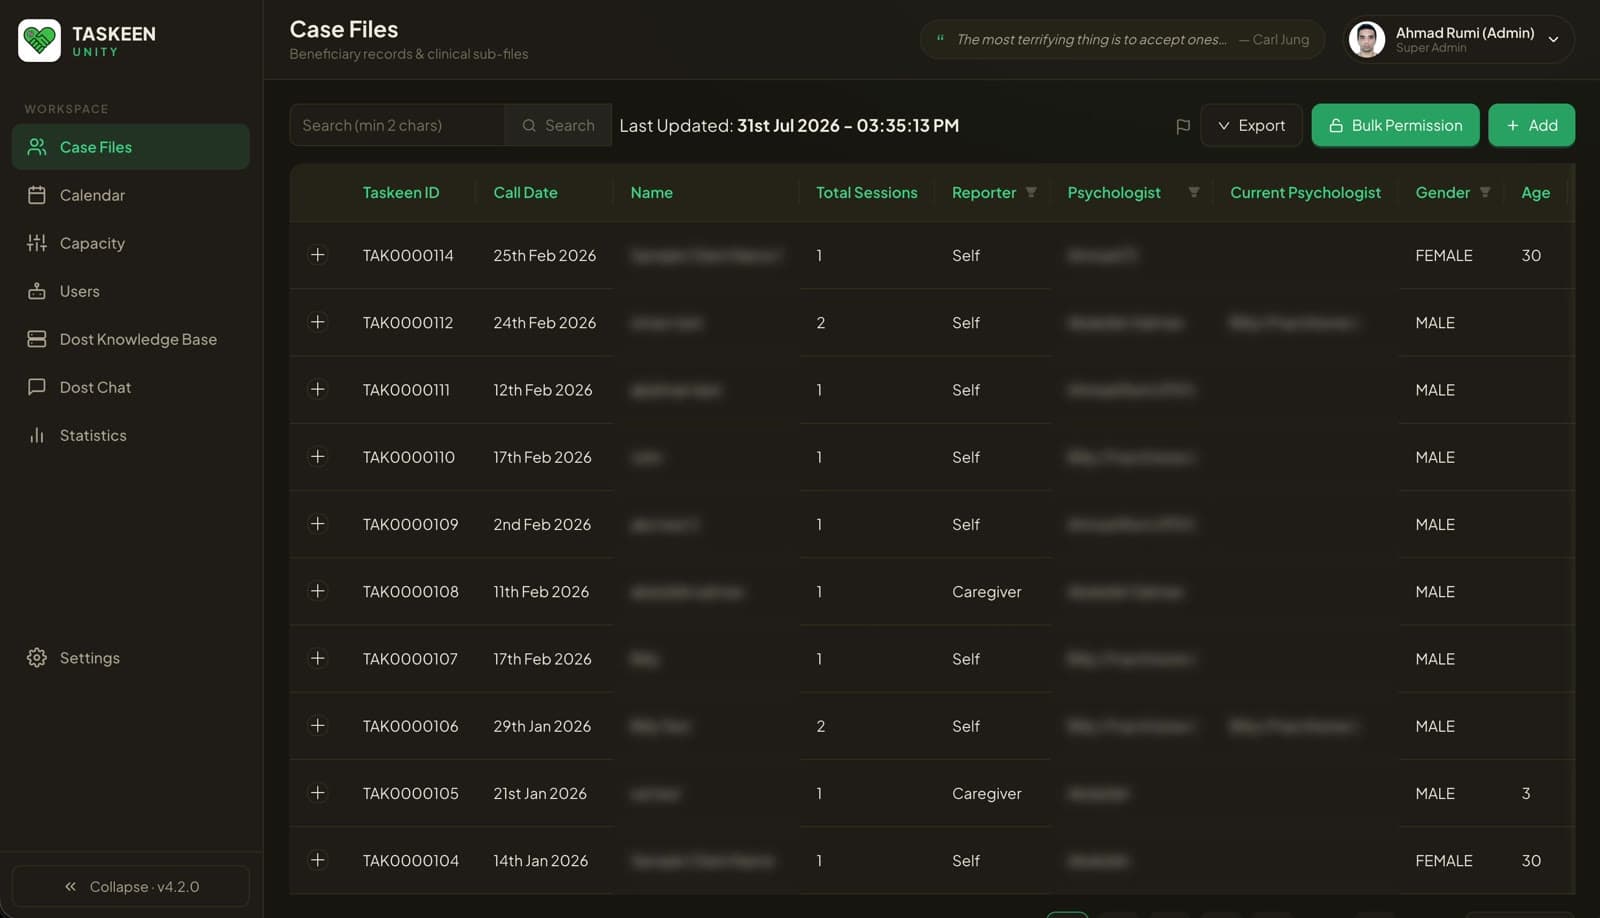This screenshot has height=918, width=1600.
Task: Open Settings in sidebar
Action: coord(131,658)
